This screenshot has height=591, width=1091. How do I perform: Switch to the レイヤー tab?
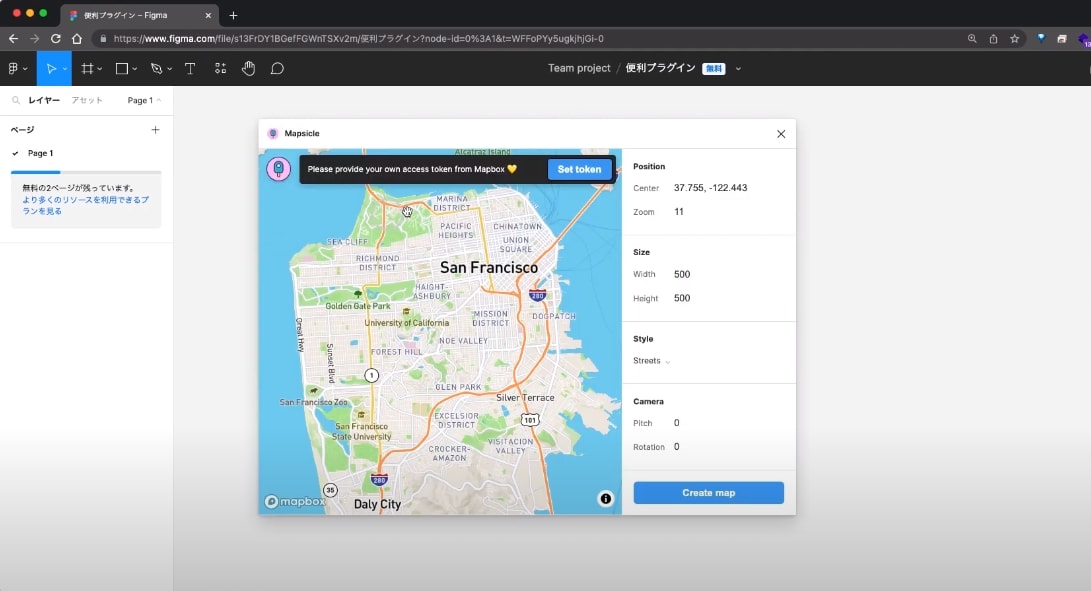(44, 100)
